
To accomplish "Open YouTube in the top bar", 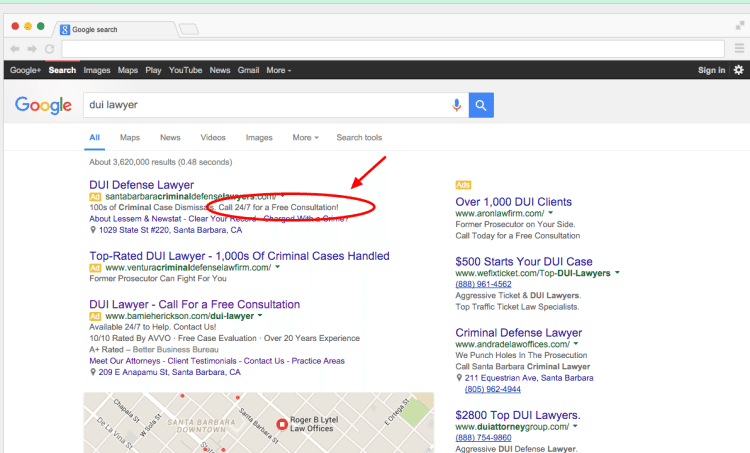I will point(185,70).
